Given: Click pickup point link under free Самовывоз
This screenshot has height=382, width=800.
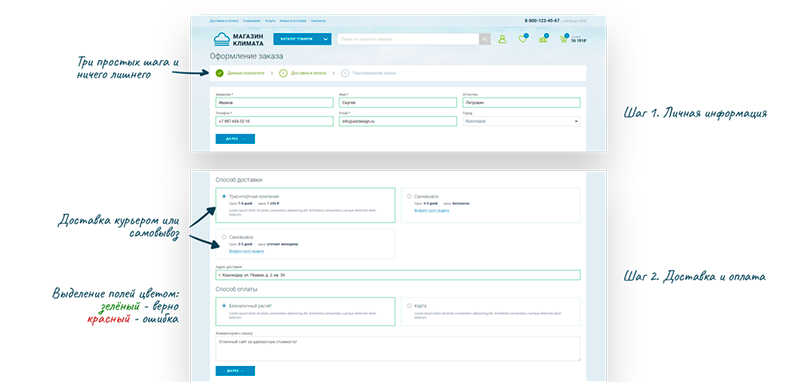Looking at the screenshot, I should [x=432, y=210].
